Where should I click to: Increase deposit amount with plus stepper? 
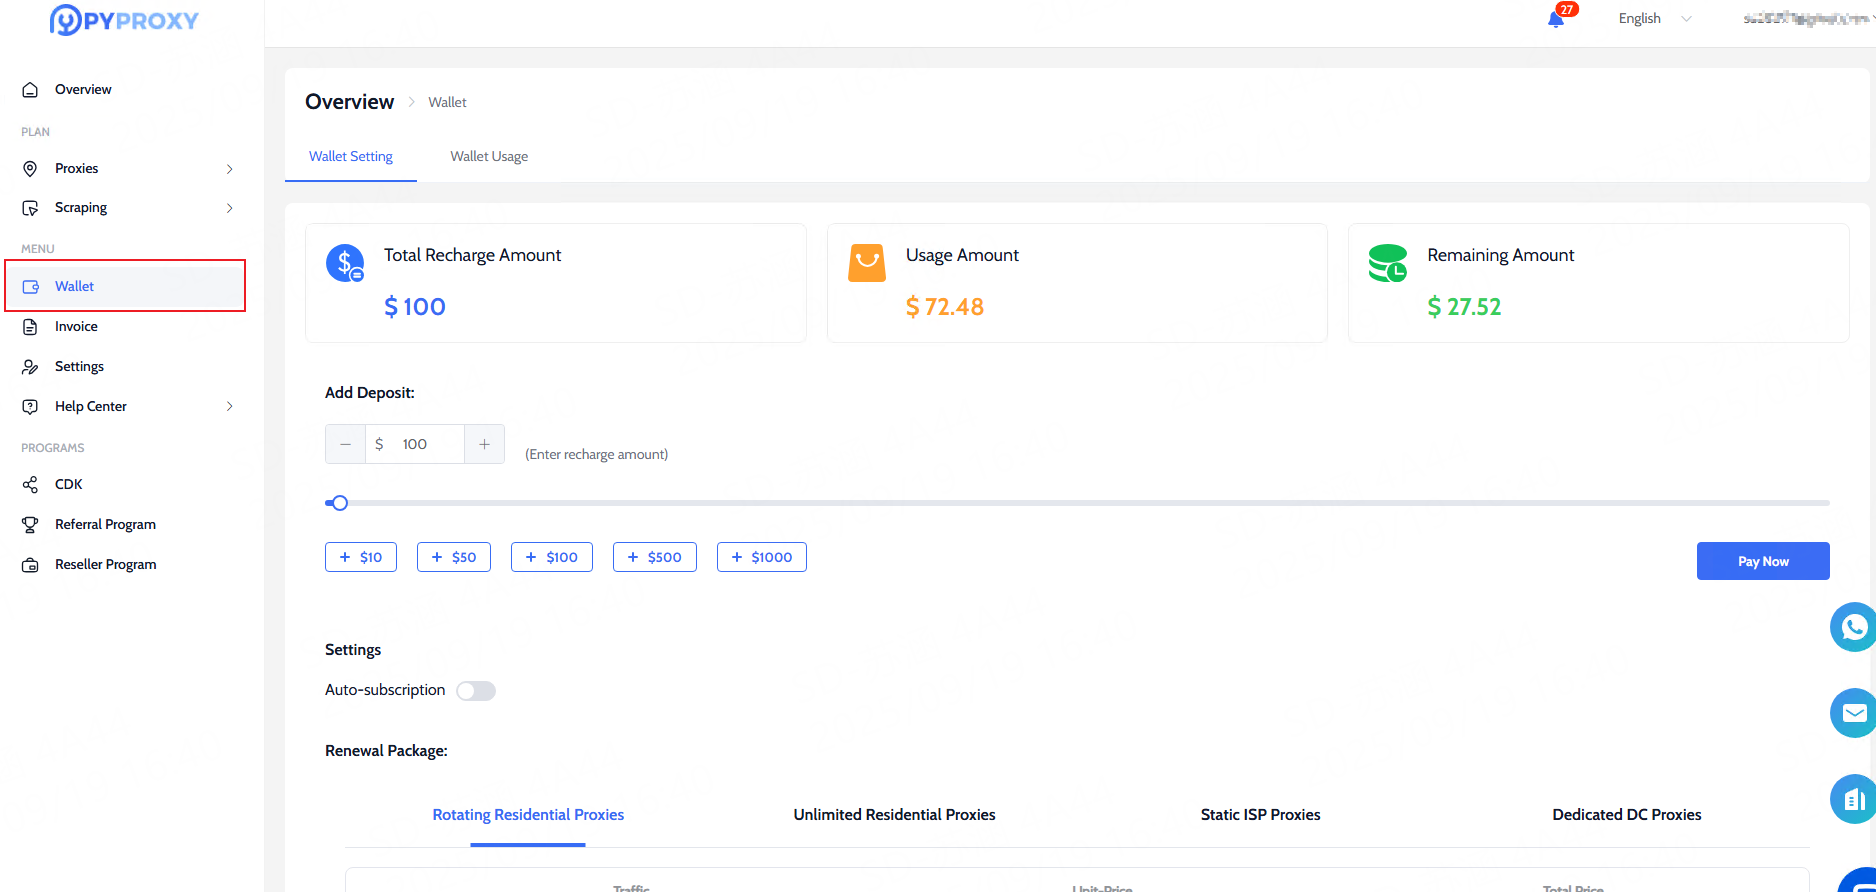coord(484,444)
